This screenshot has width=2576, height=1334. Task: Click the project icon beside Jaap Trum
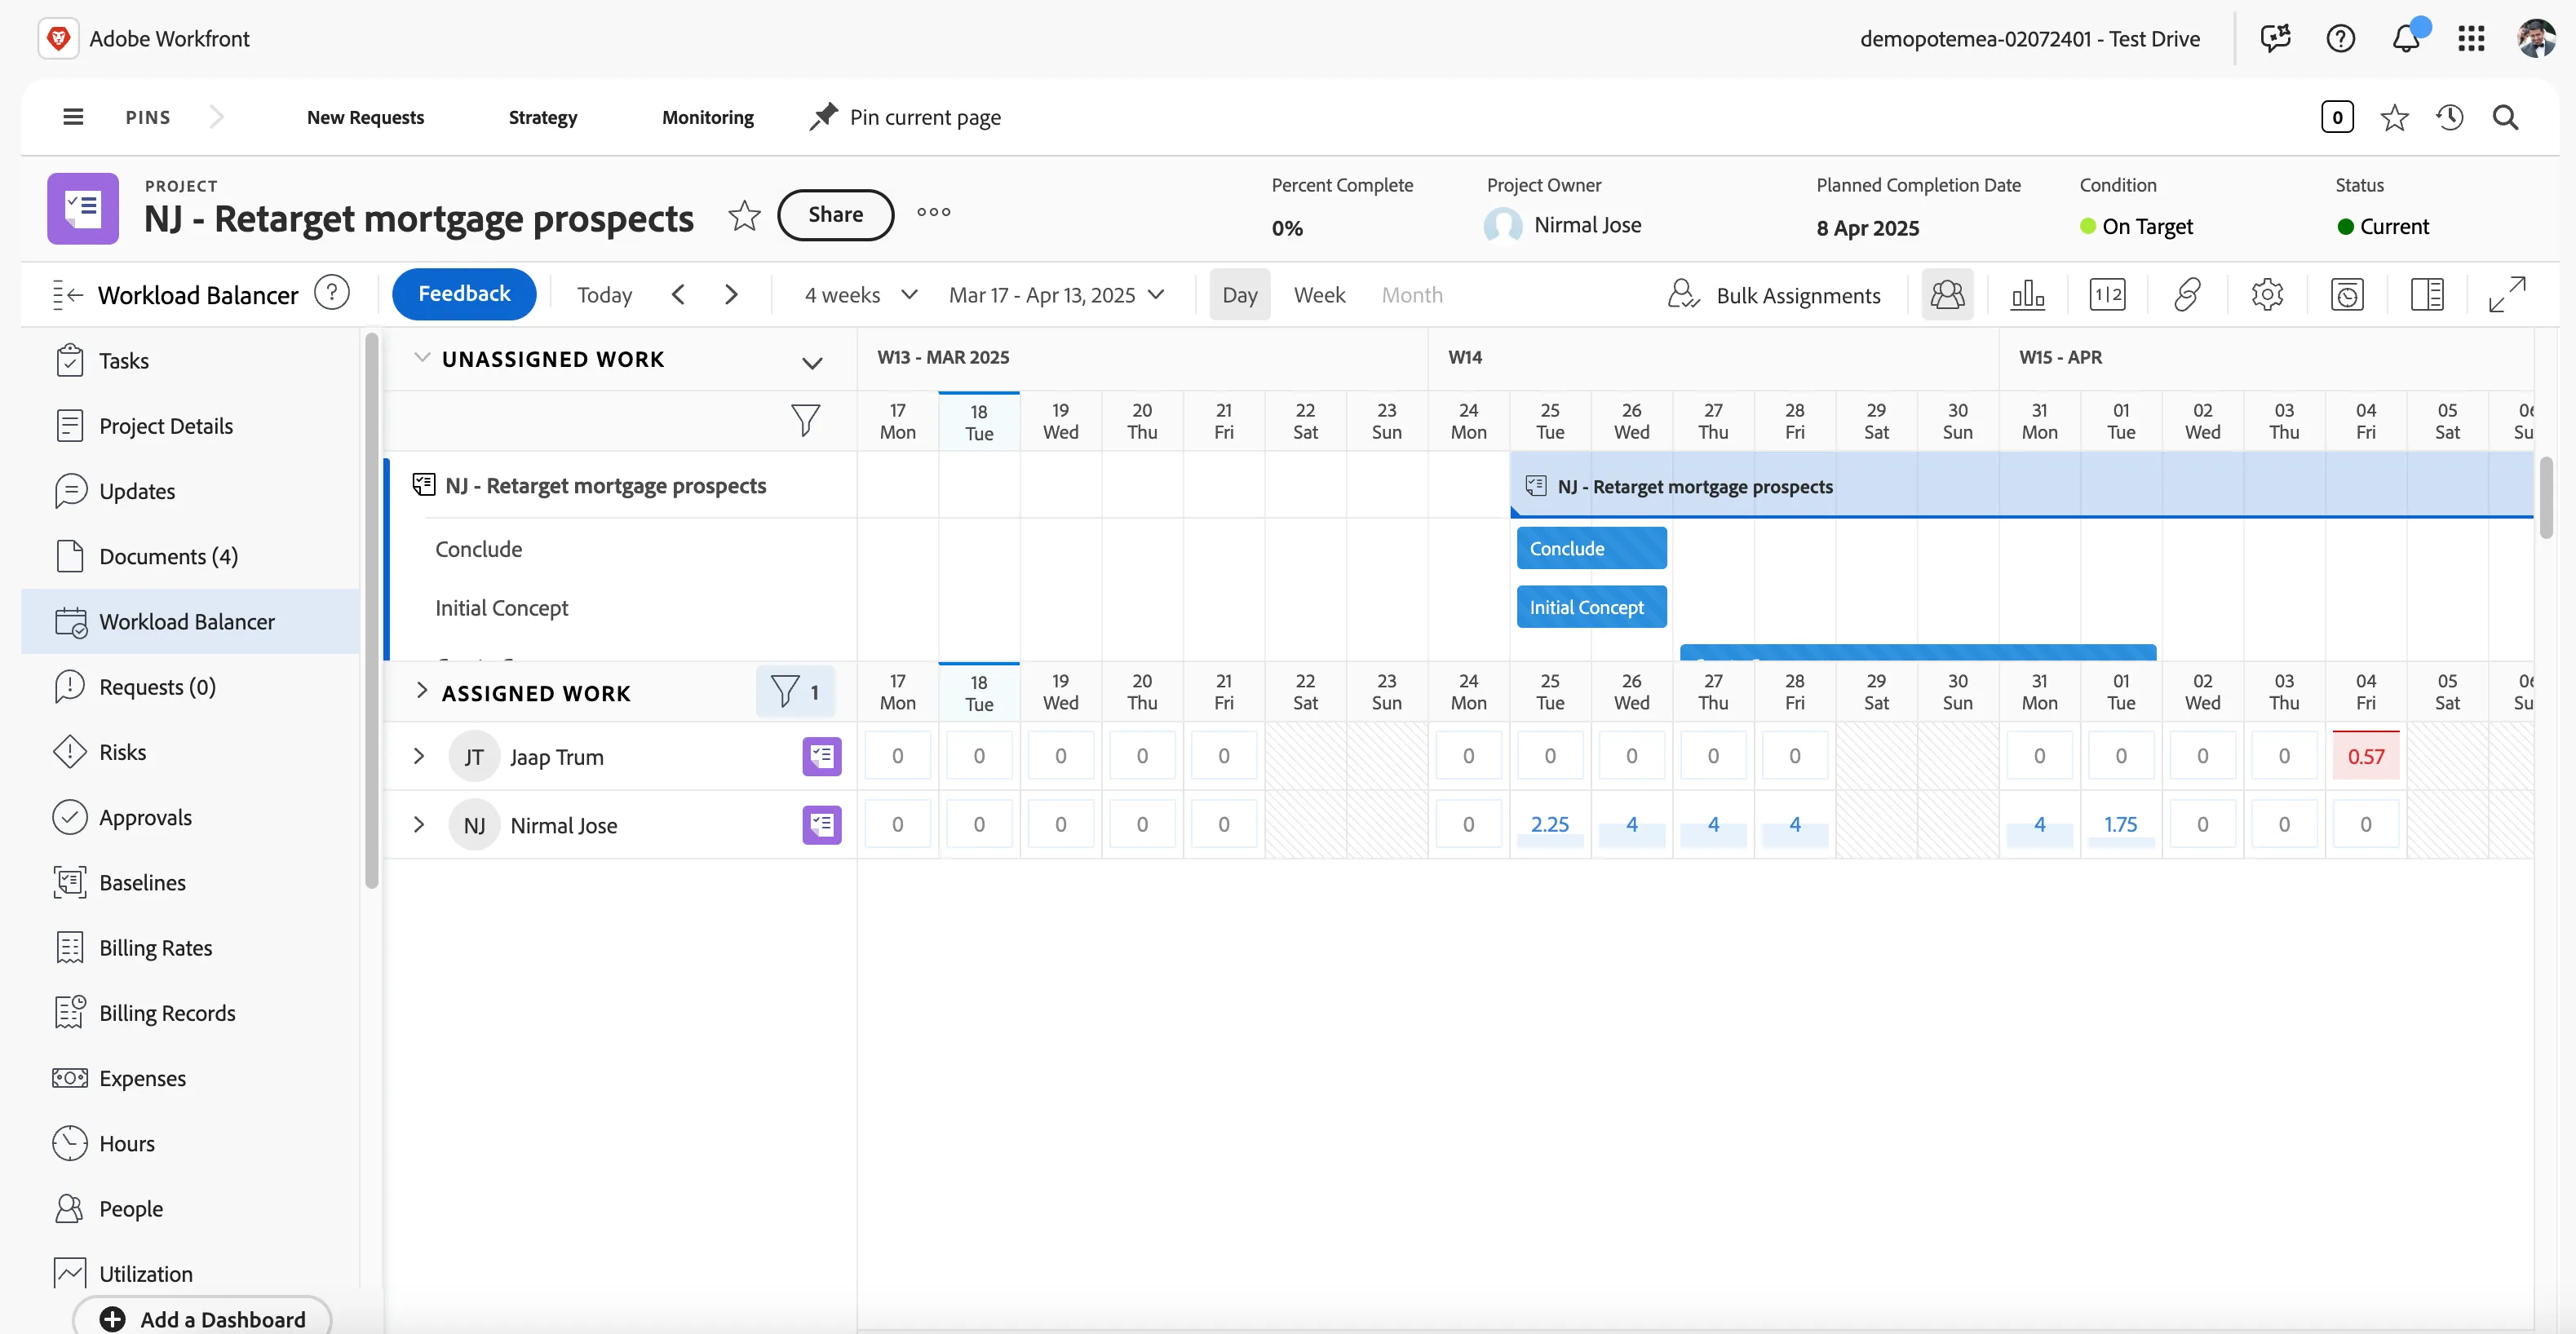click(x=821, y=757)
